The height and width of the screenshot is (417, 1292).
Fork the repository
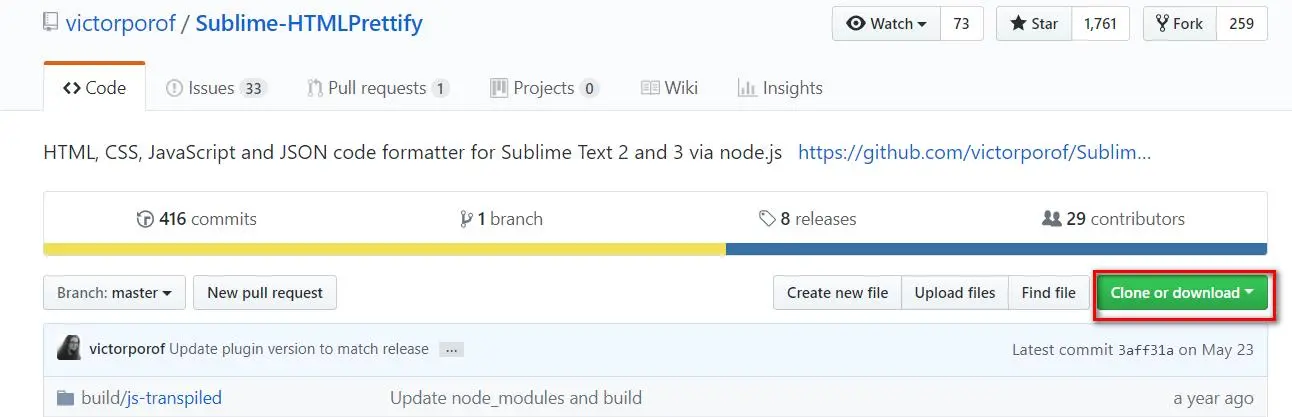tap(1180, 24)
